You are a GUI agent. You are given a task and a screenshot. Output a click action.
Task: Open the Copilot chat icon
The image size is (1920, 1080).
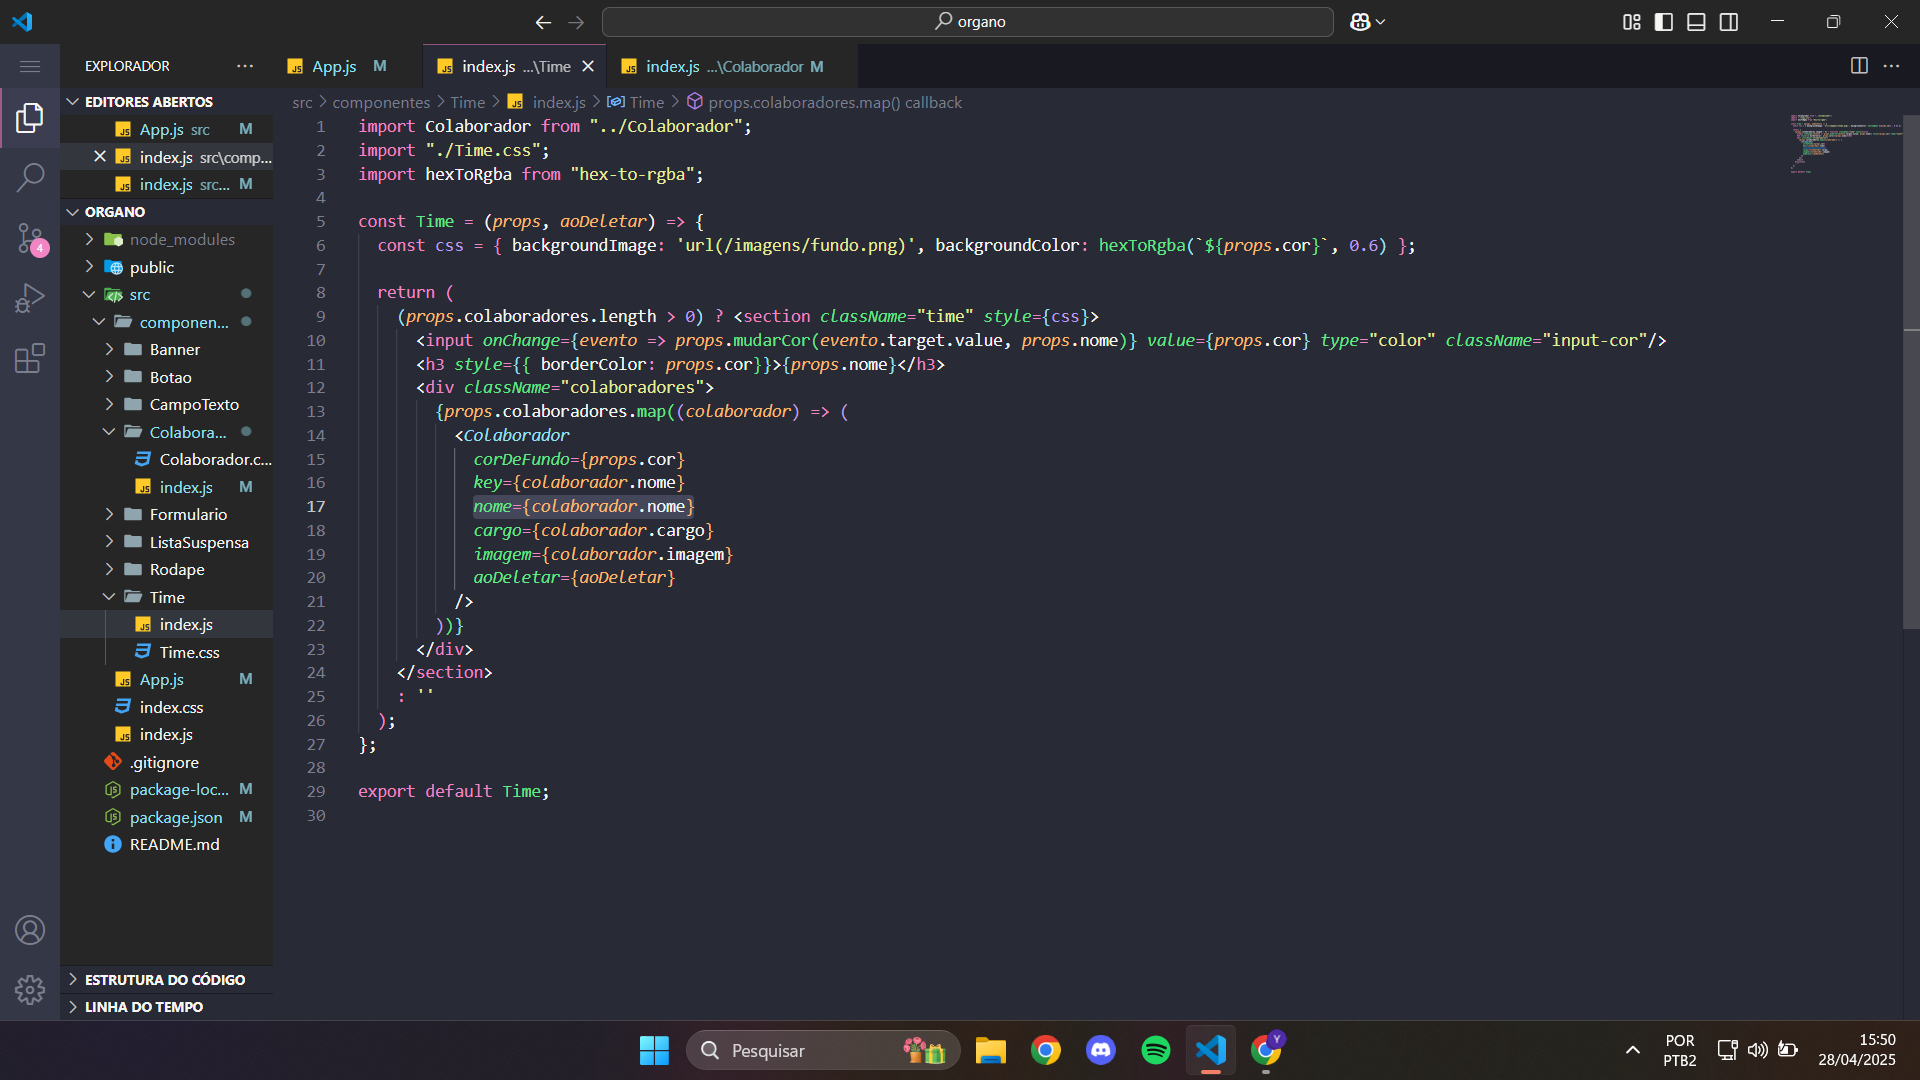1360,22
